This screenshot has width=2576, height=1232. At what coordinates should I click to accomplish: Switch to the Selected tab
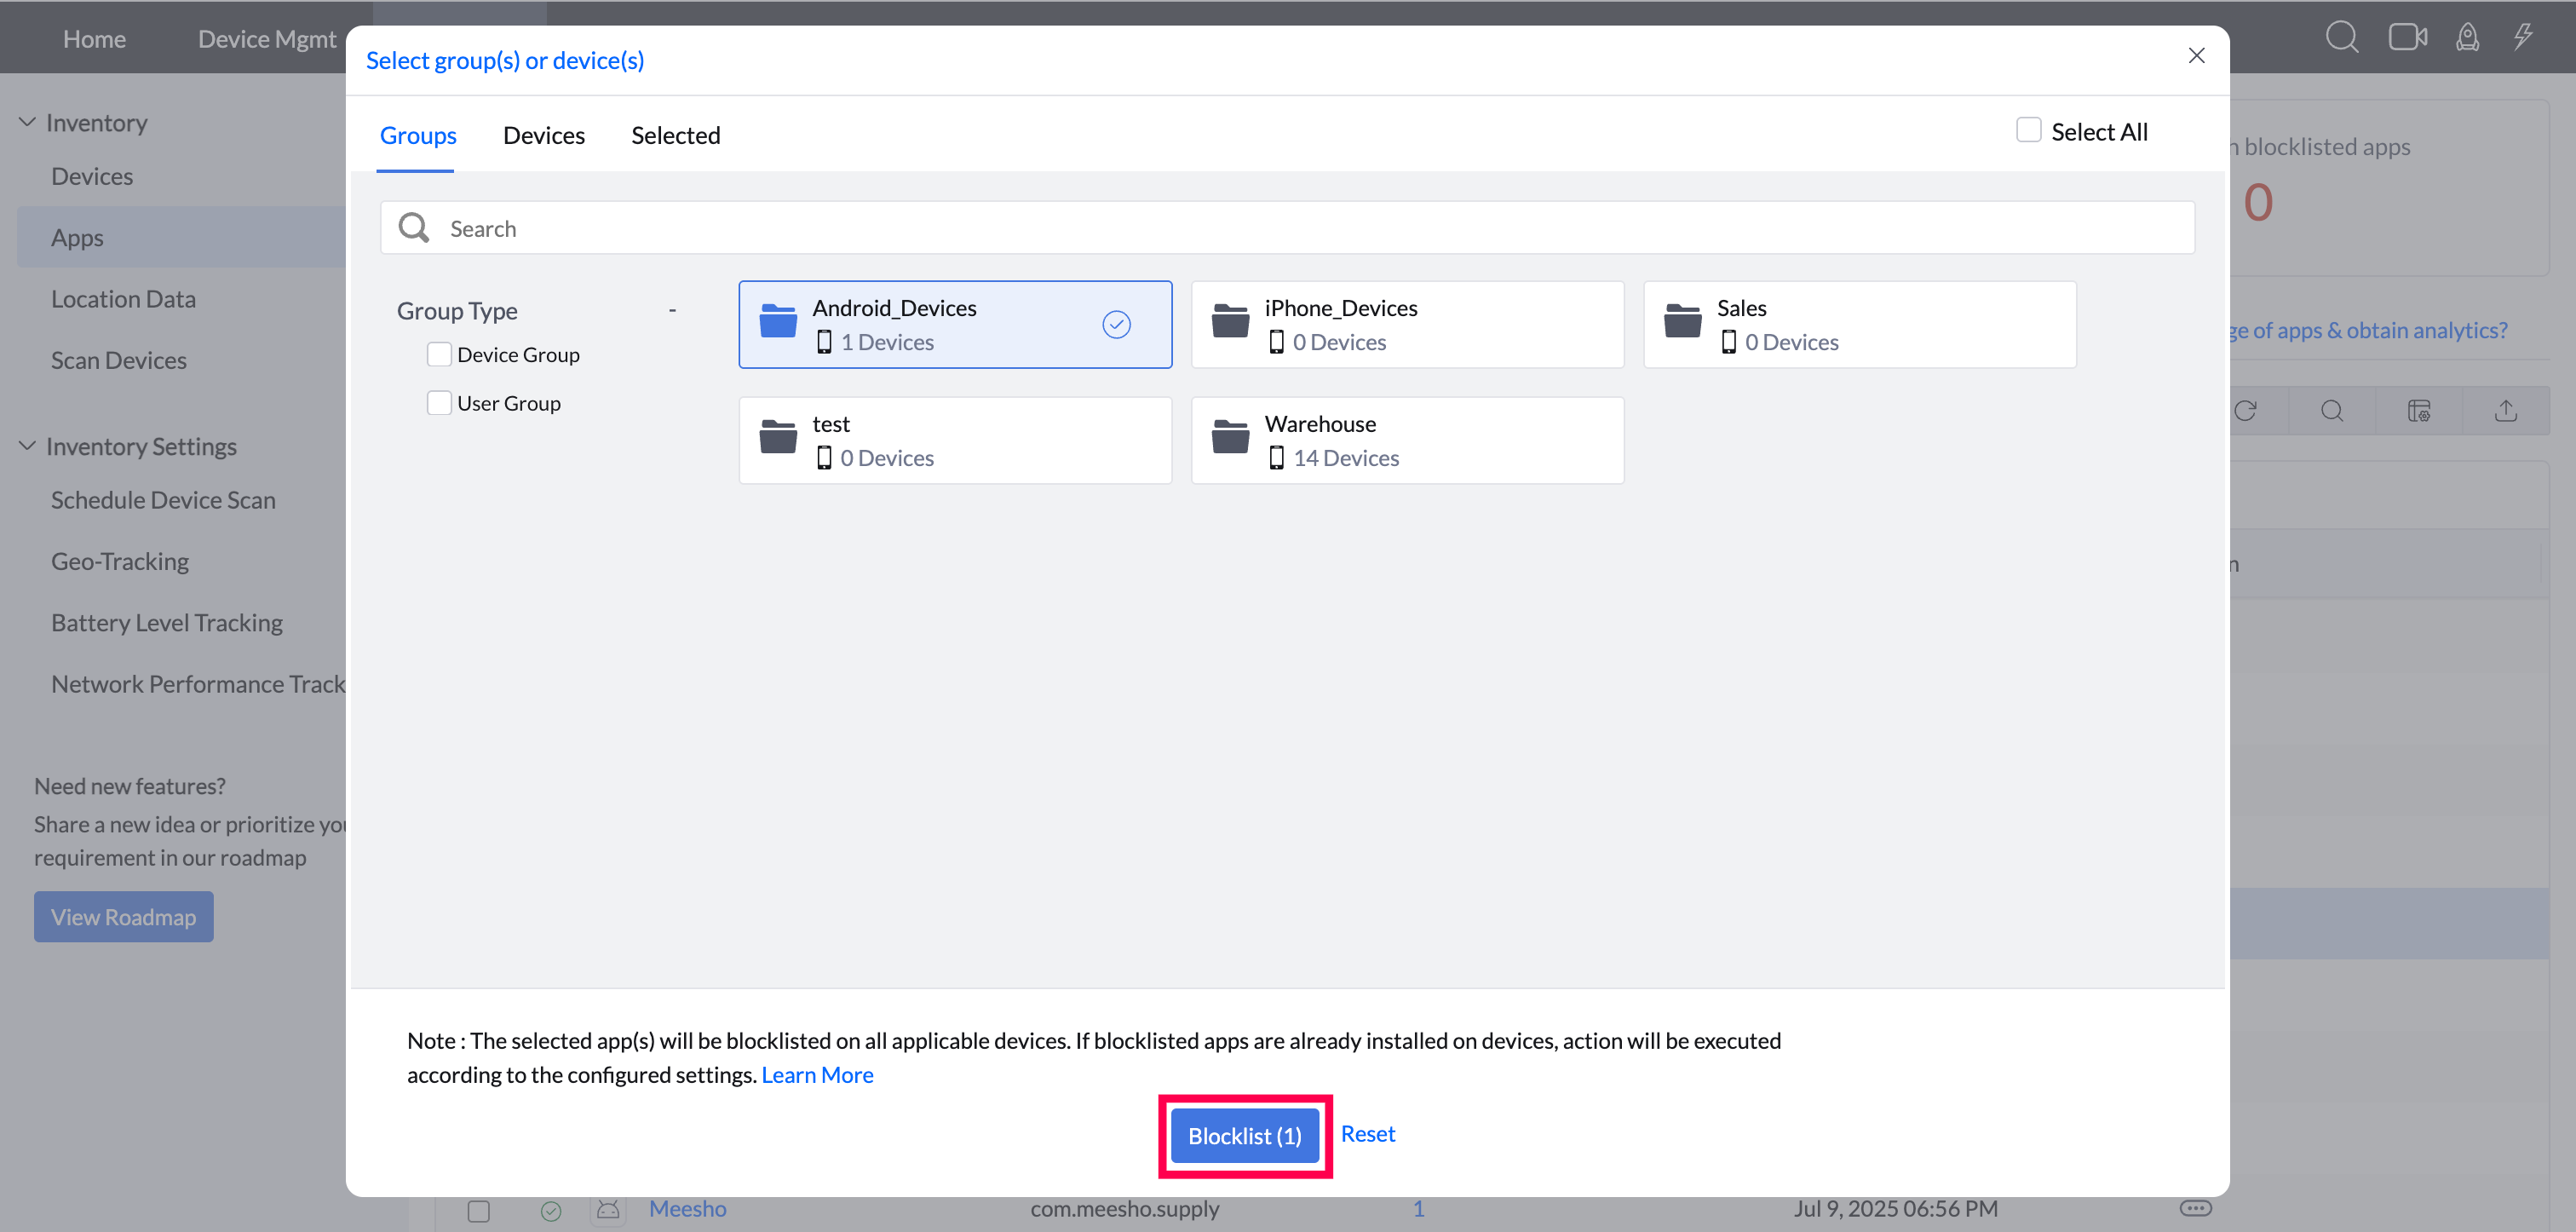point(675,135)
